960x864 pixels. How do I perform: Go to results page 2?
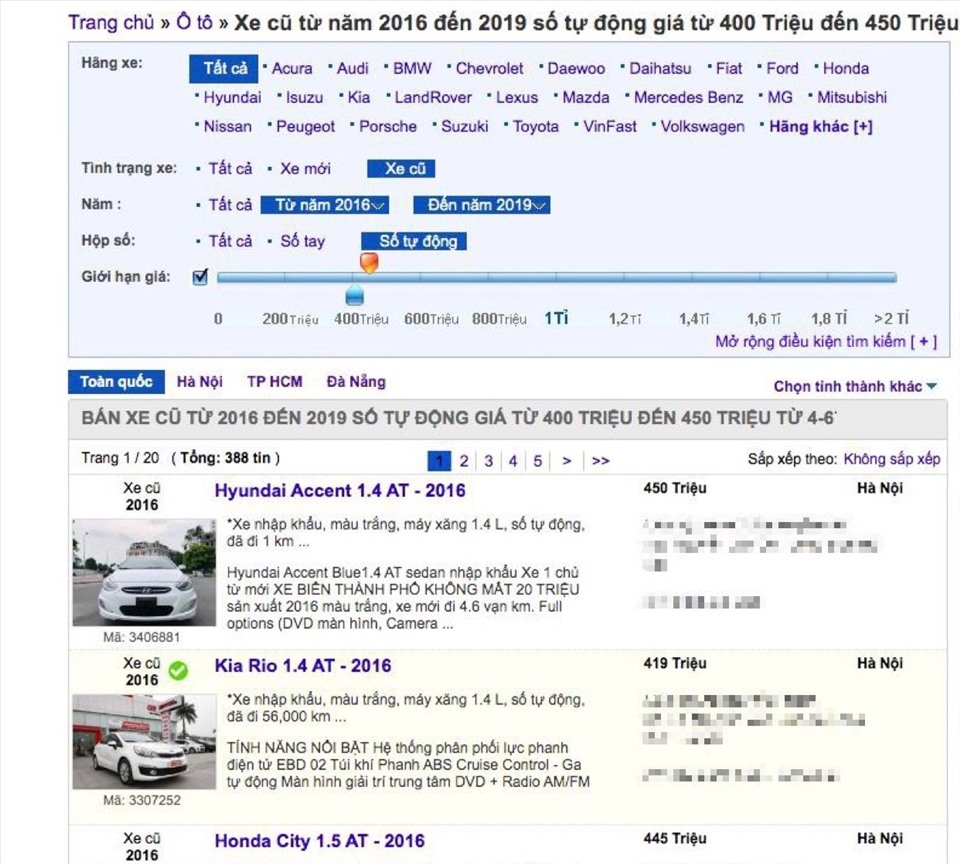click(x=464, y=460)
